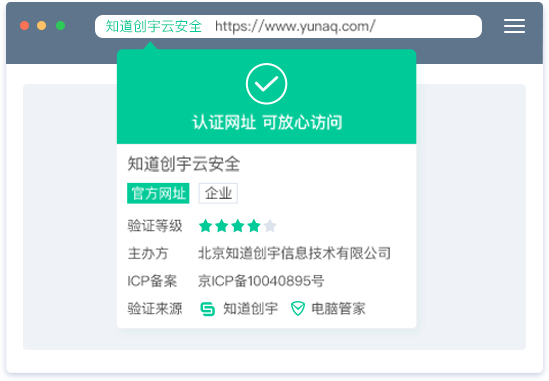Screen dimensions: 549x381
Task: Click the 电脑管家 shield icon
Action: [x=298, y=309]
